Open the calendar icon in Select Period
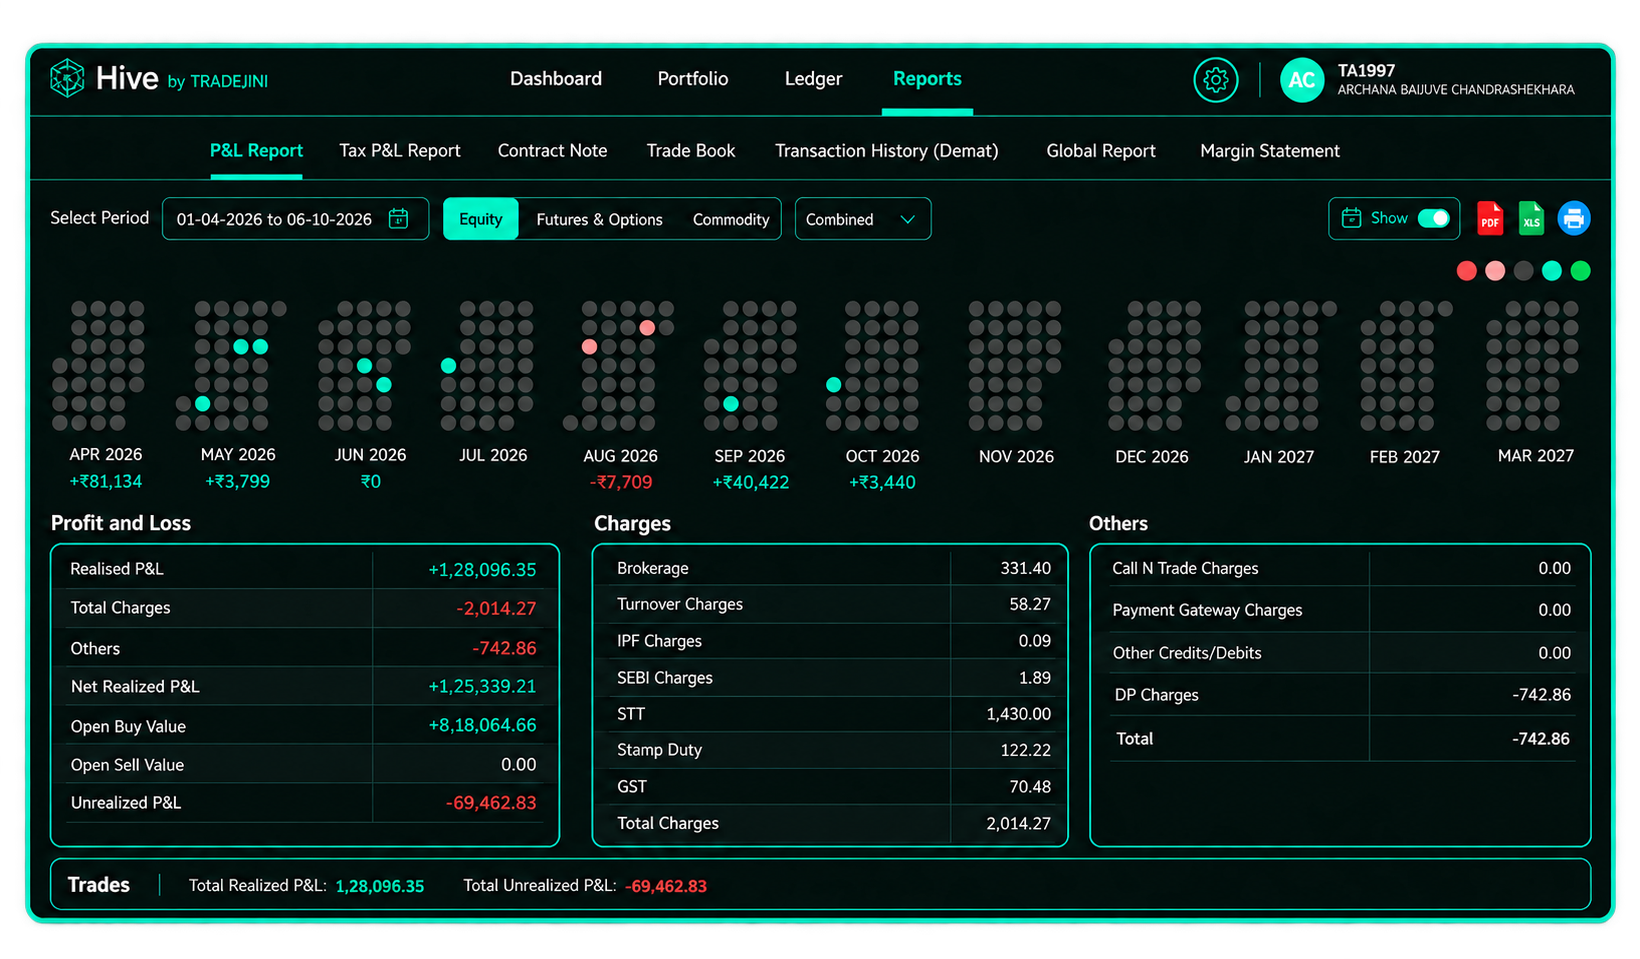The width and height of the screenshot is (1640, 959). pos(398,218)
